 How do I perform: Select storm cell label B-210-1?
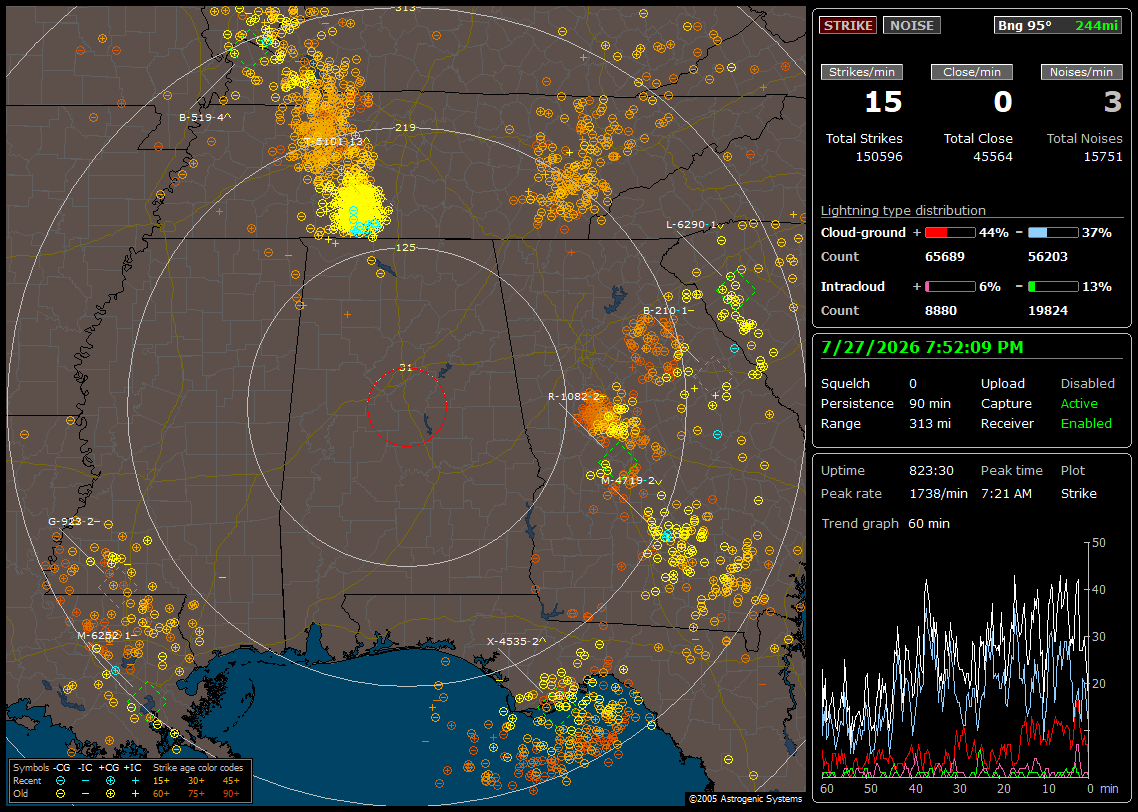(x=668, y=311)
